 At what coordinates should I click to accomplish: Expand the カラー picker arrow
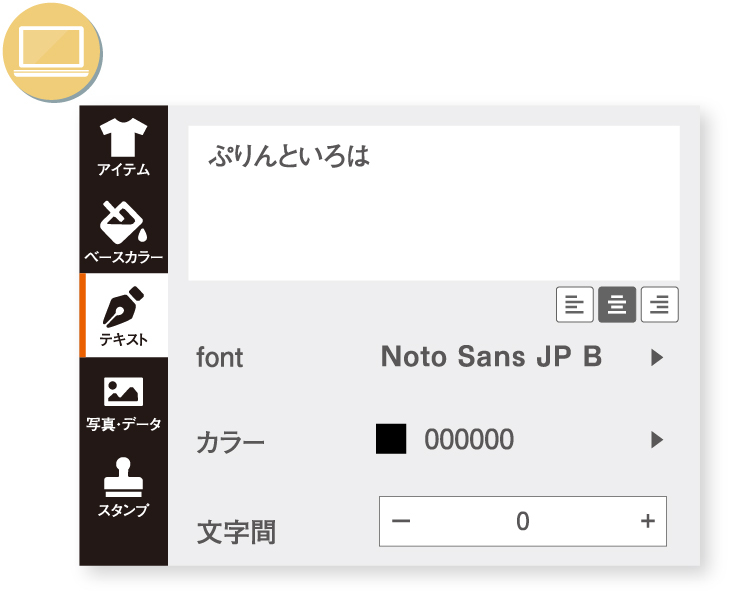tap(657, 439)
